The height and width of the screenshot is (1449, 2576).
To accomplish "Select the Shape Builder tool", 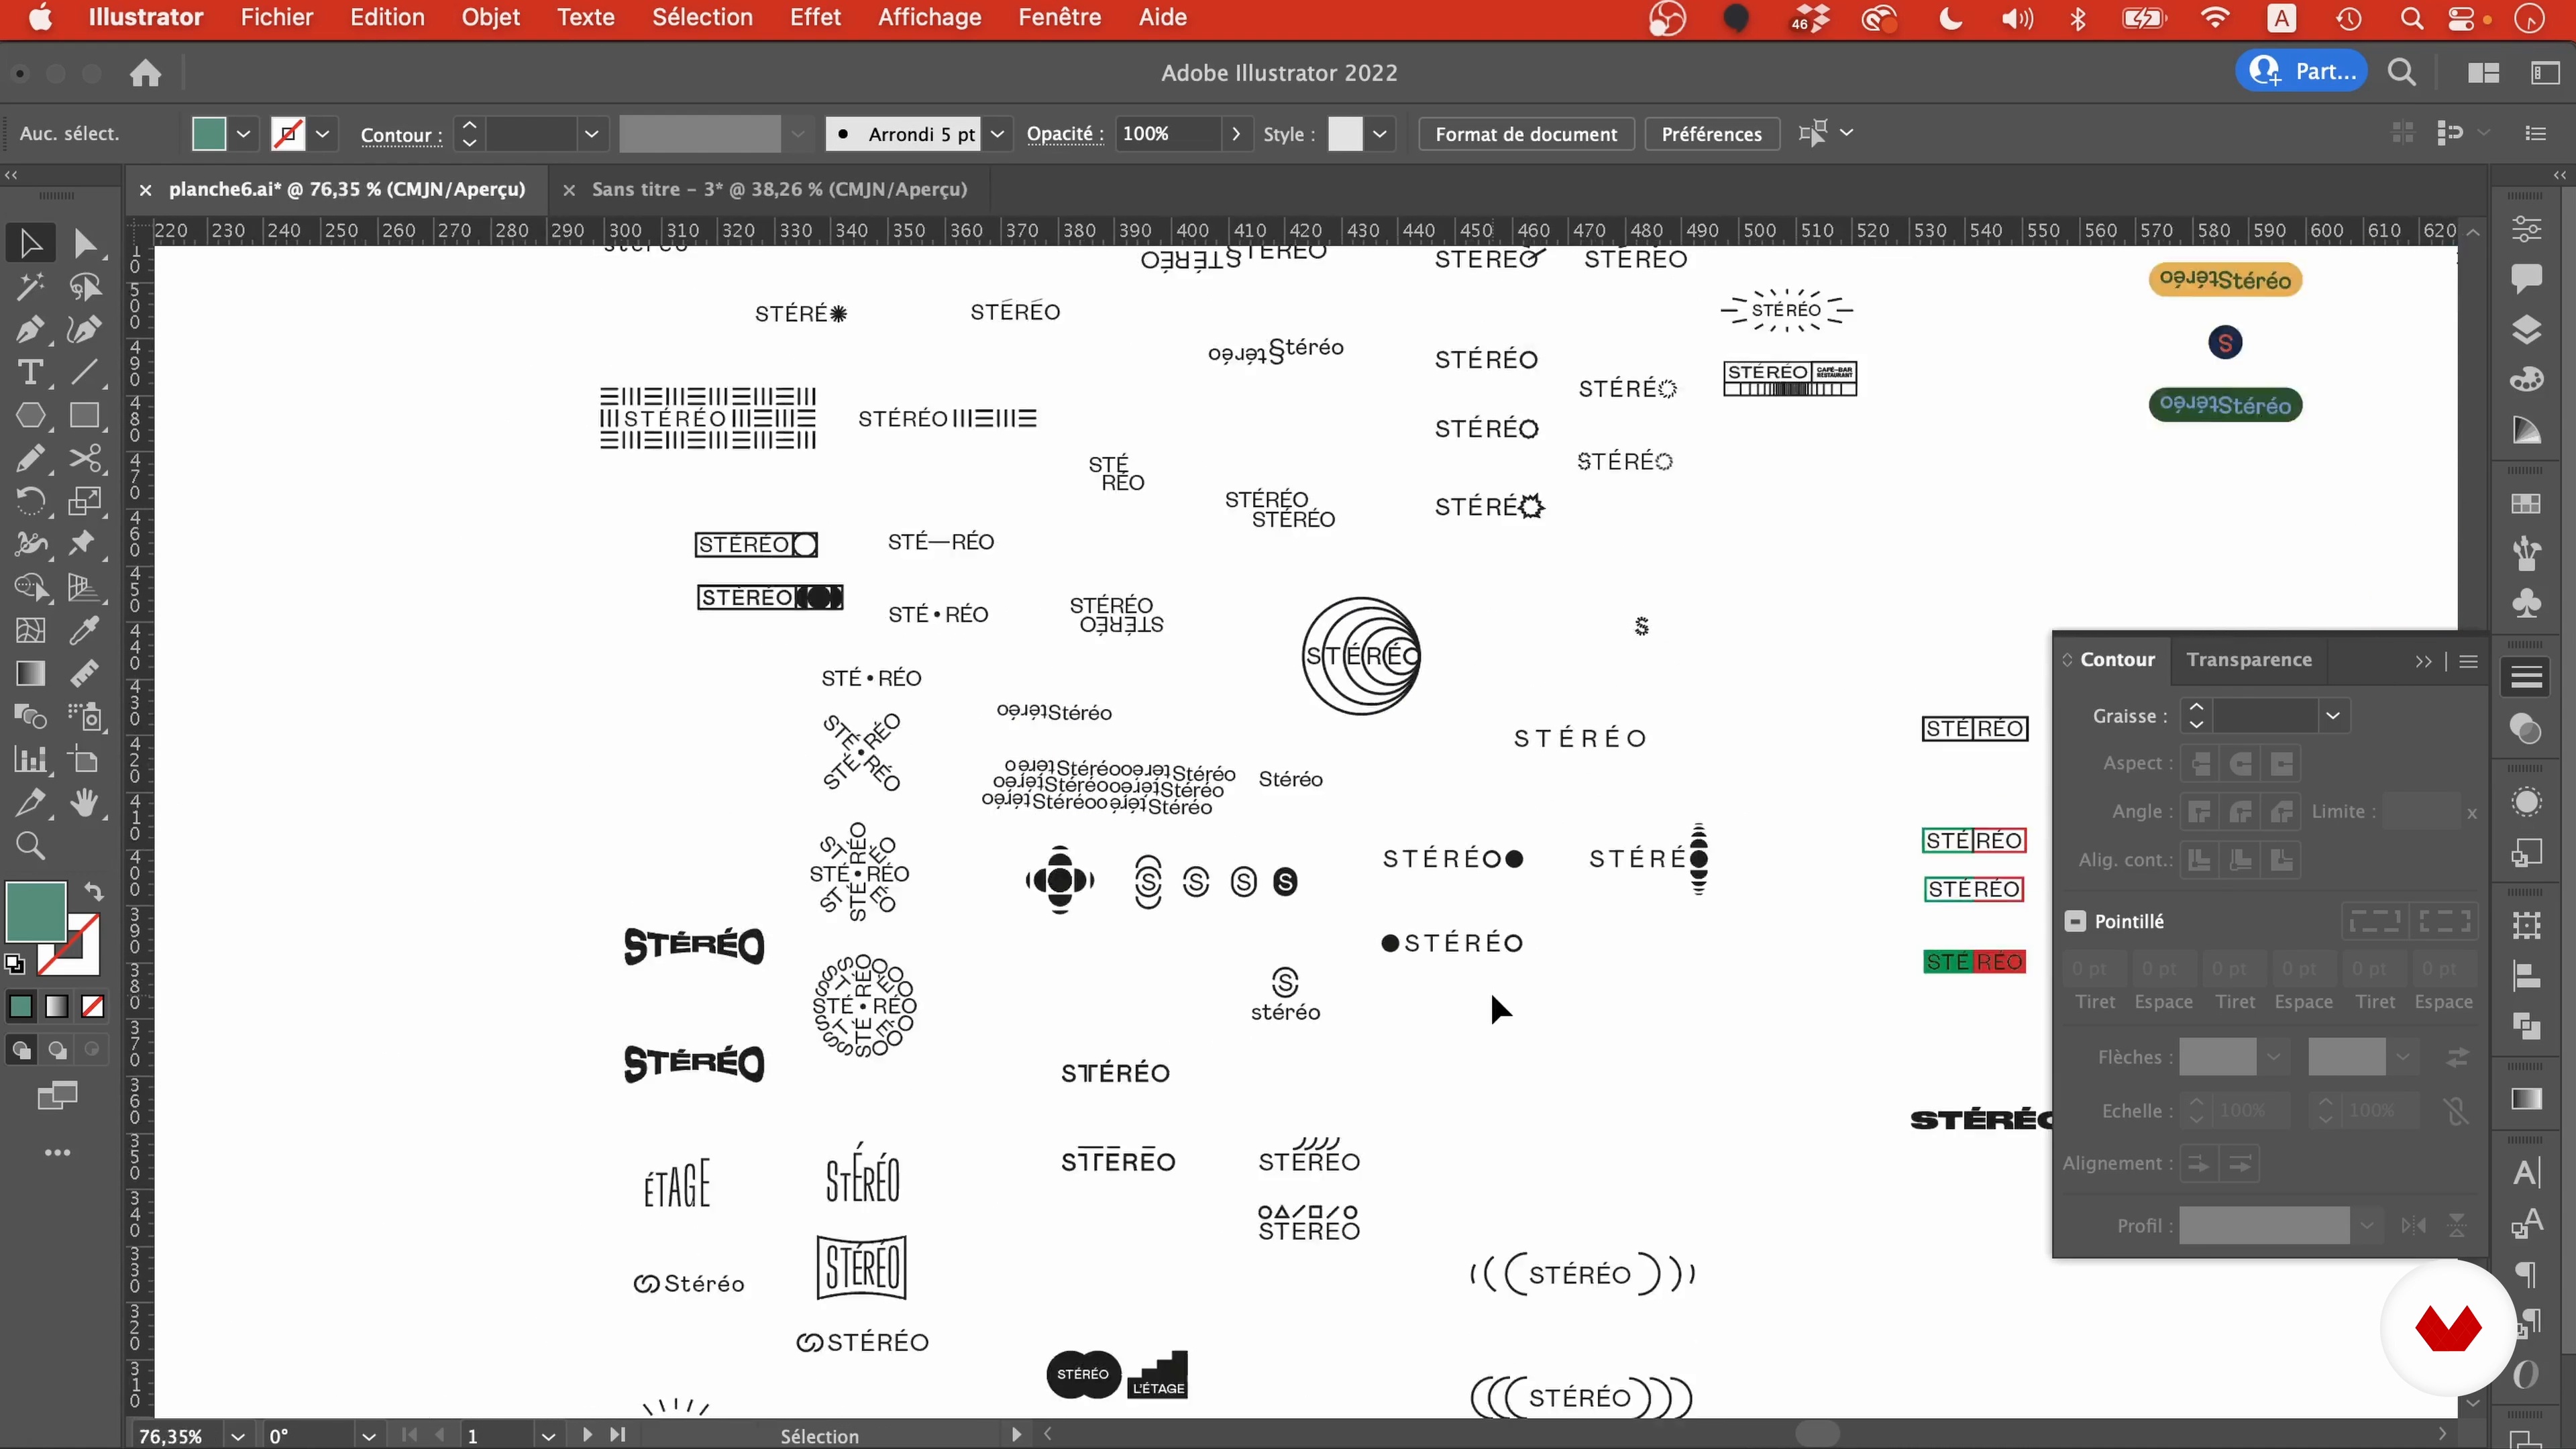I will [x=30, y=587].
